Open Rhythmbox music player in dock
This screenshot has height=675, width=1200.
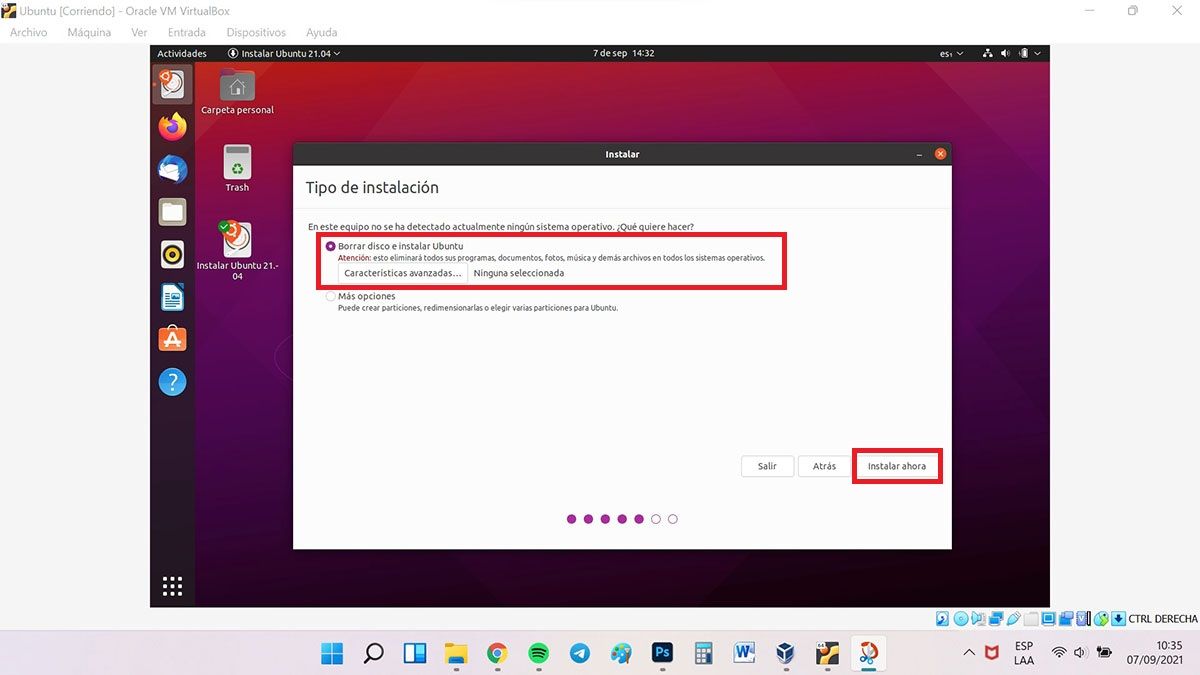172,254
